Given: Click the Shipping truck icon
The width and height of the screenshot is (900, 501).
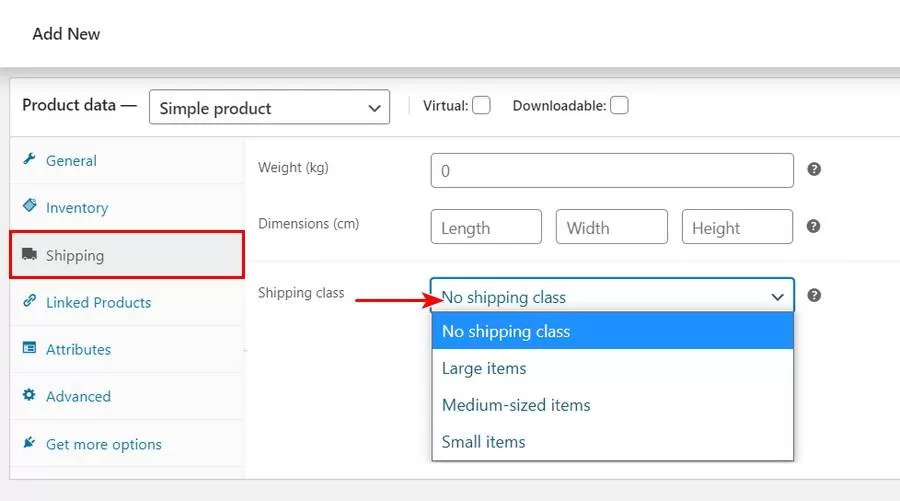Looking at the screenshot, I should [x=29, y=255].
